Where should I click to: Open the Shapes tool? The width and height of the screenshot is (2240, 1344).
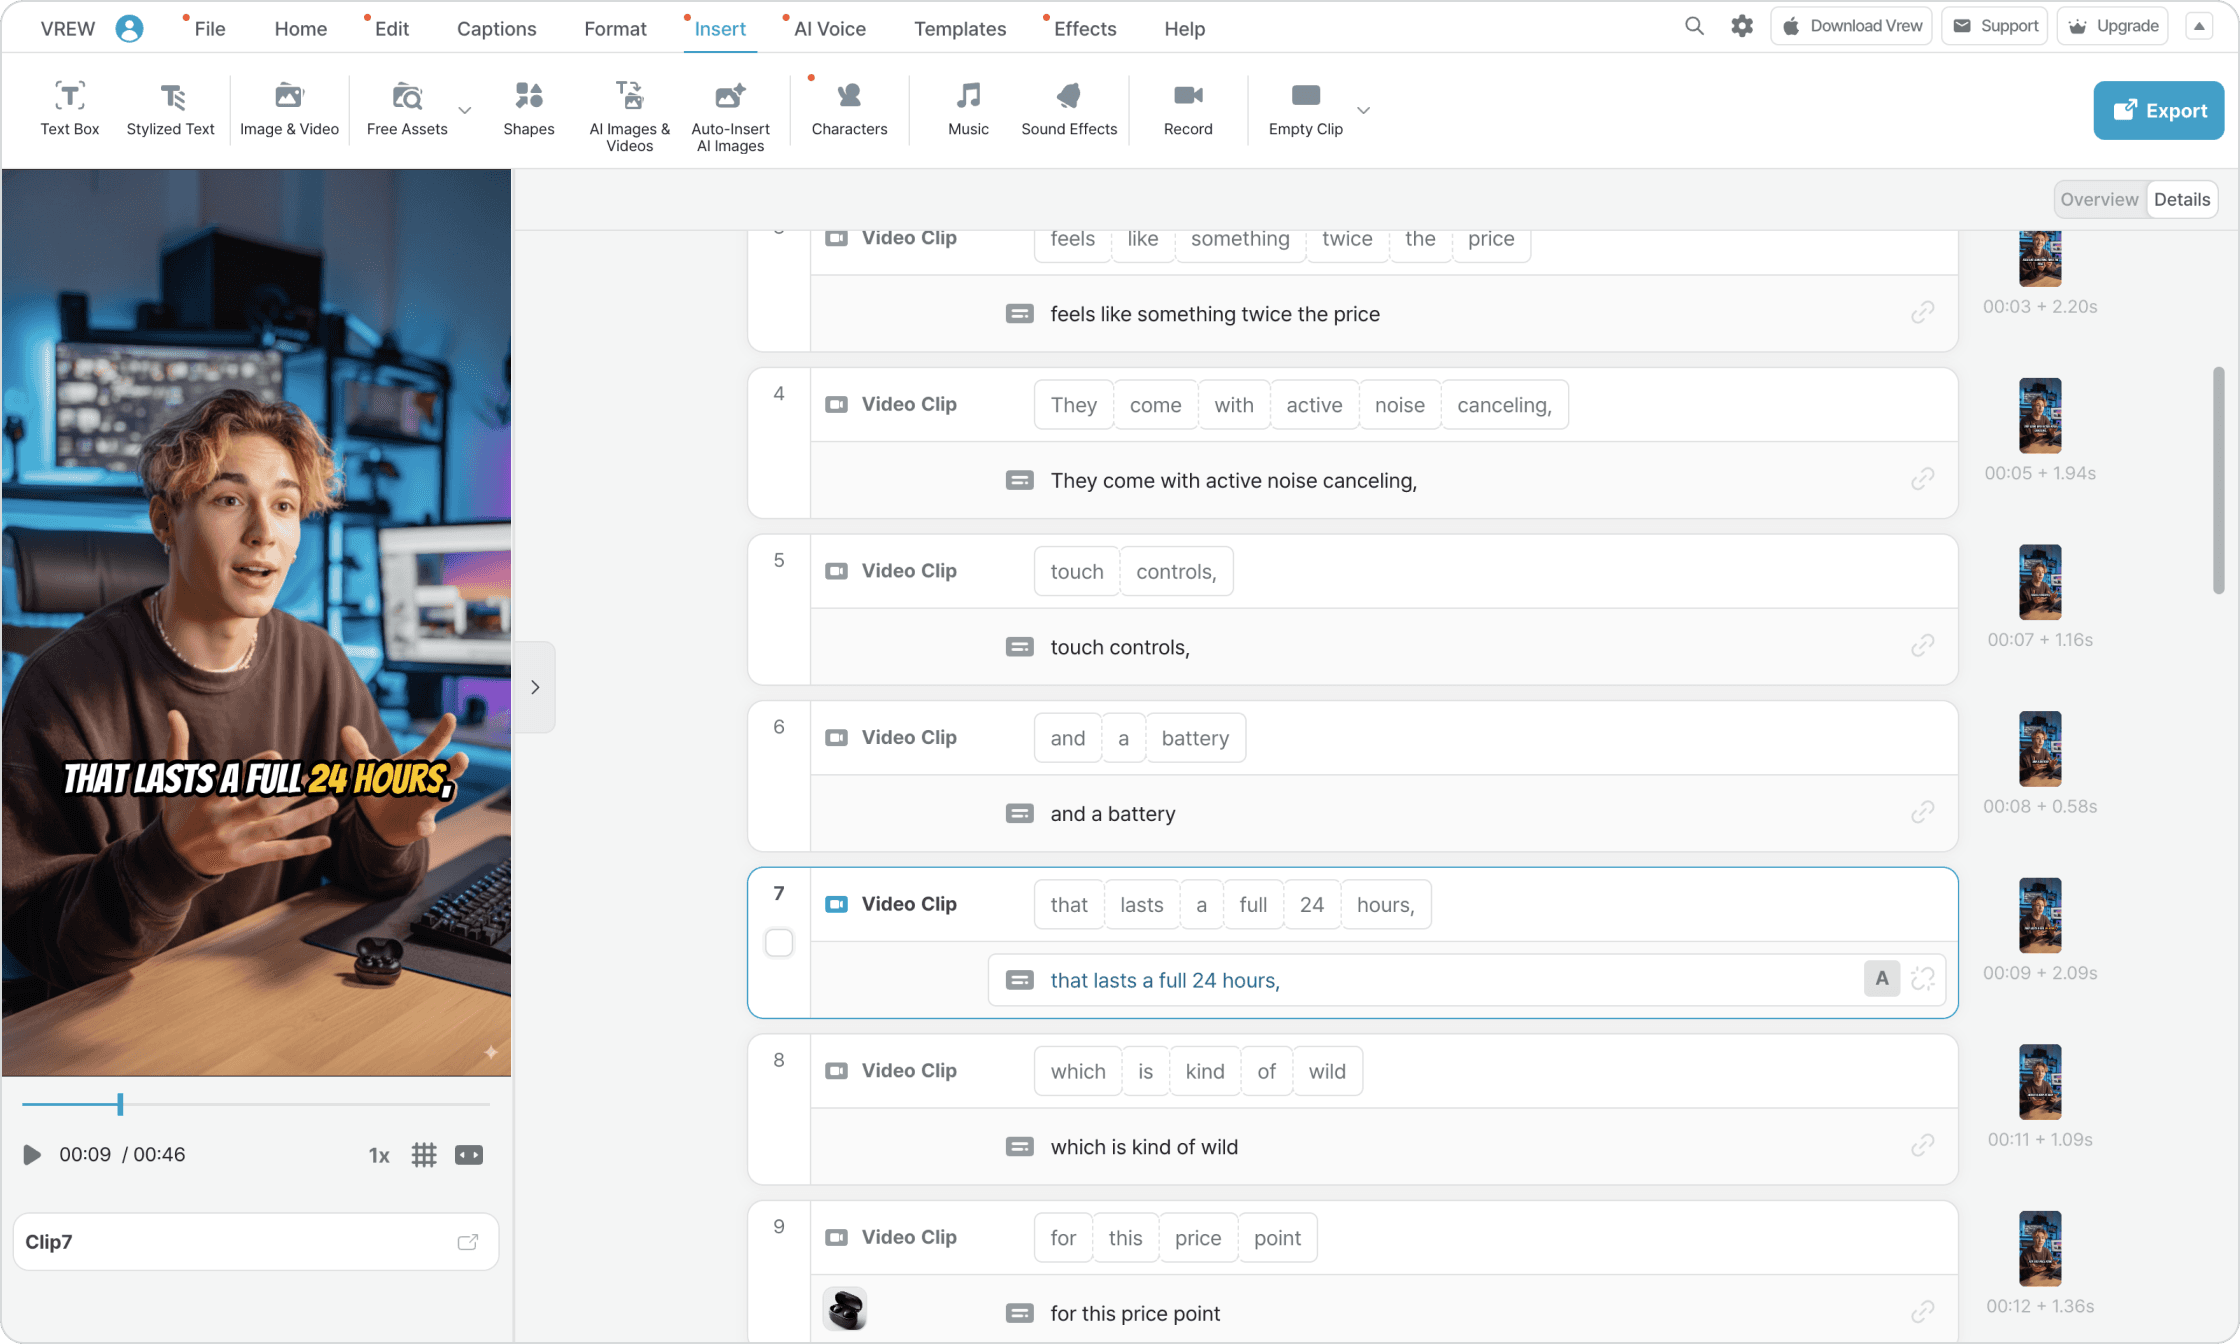coord(529,108)
